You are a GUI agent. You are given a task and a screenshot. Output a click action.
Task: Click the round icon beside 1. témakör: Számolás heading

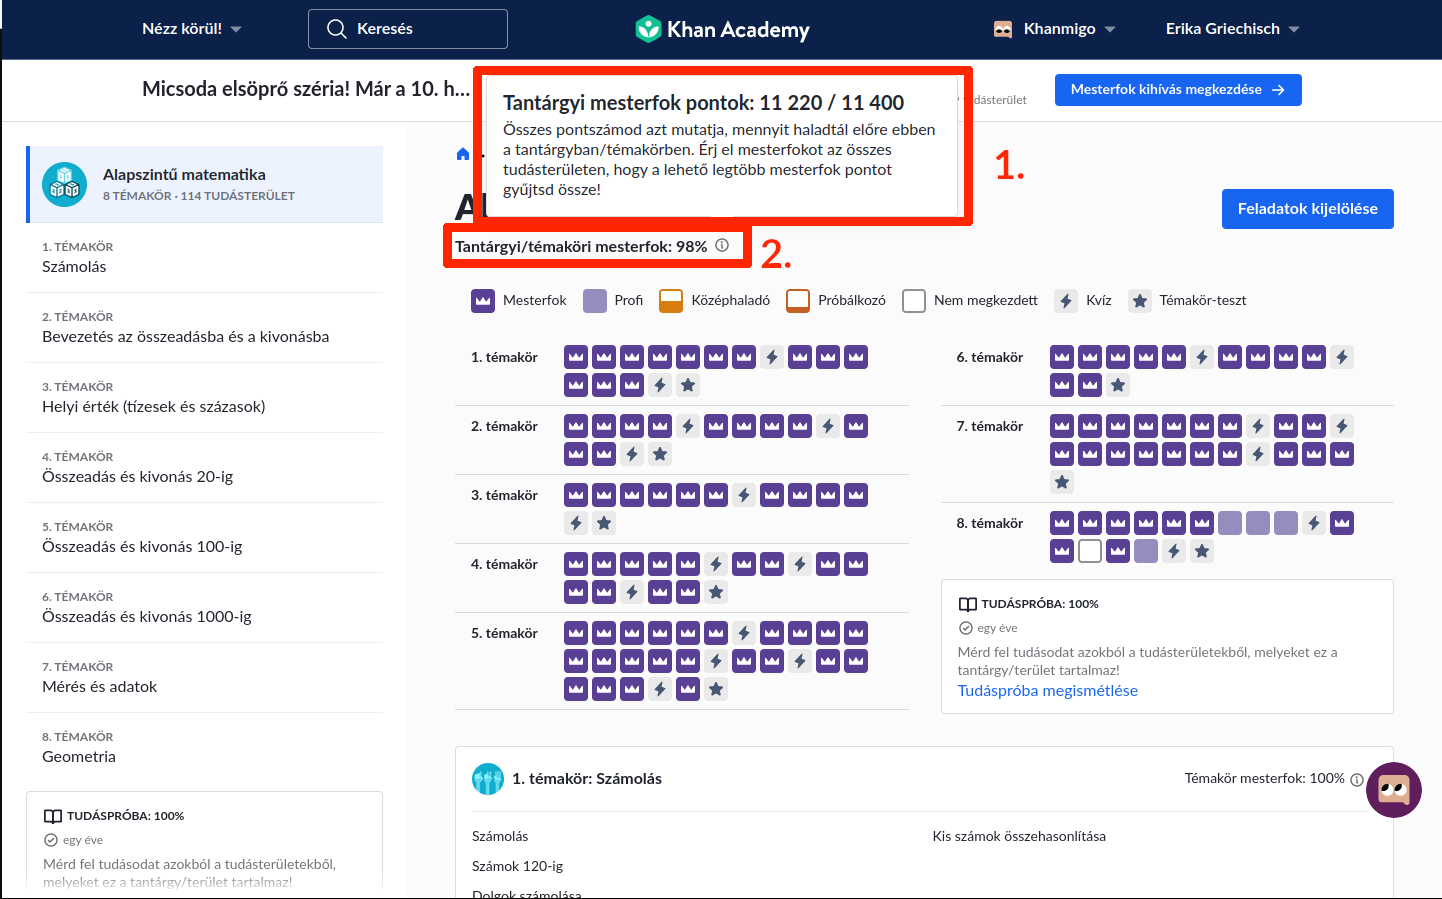tap(488, 779)
